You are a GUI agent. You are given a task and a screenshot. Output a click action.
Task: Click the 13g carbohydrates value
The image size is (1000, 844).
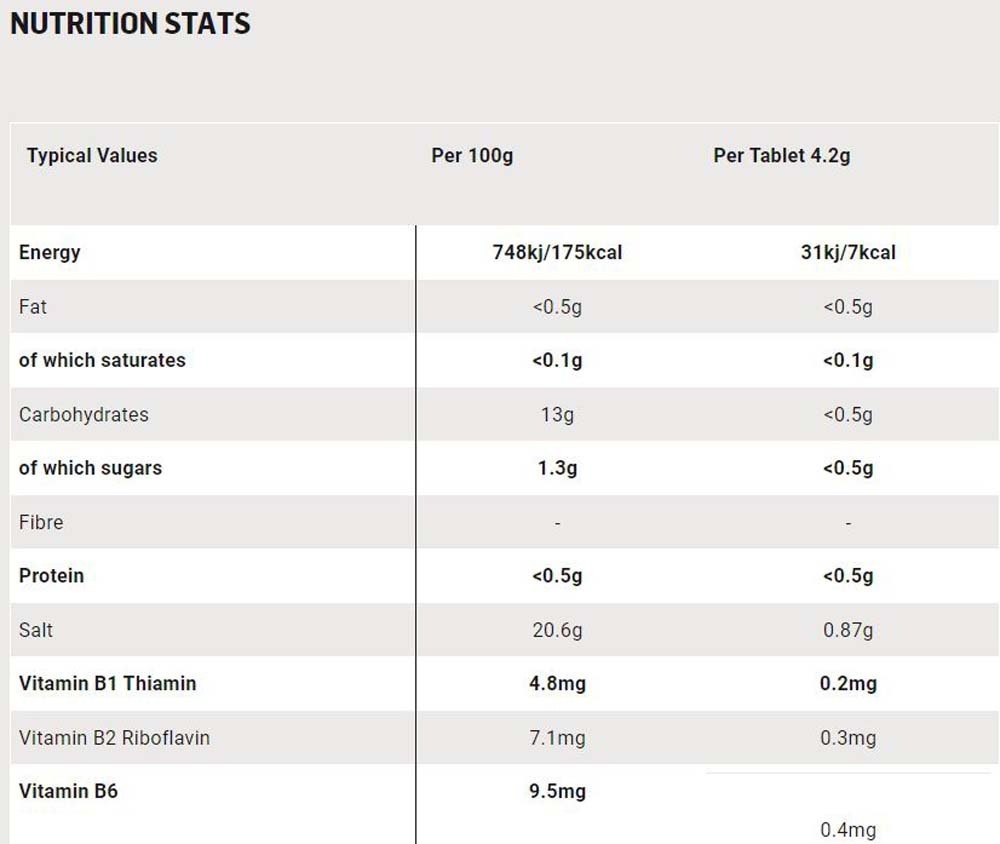coord(557,415)
